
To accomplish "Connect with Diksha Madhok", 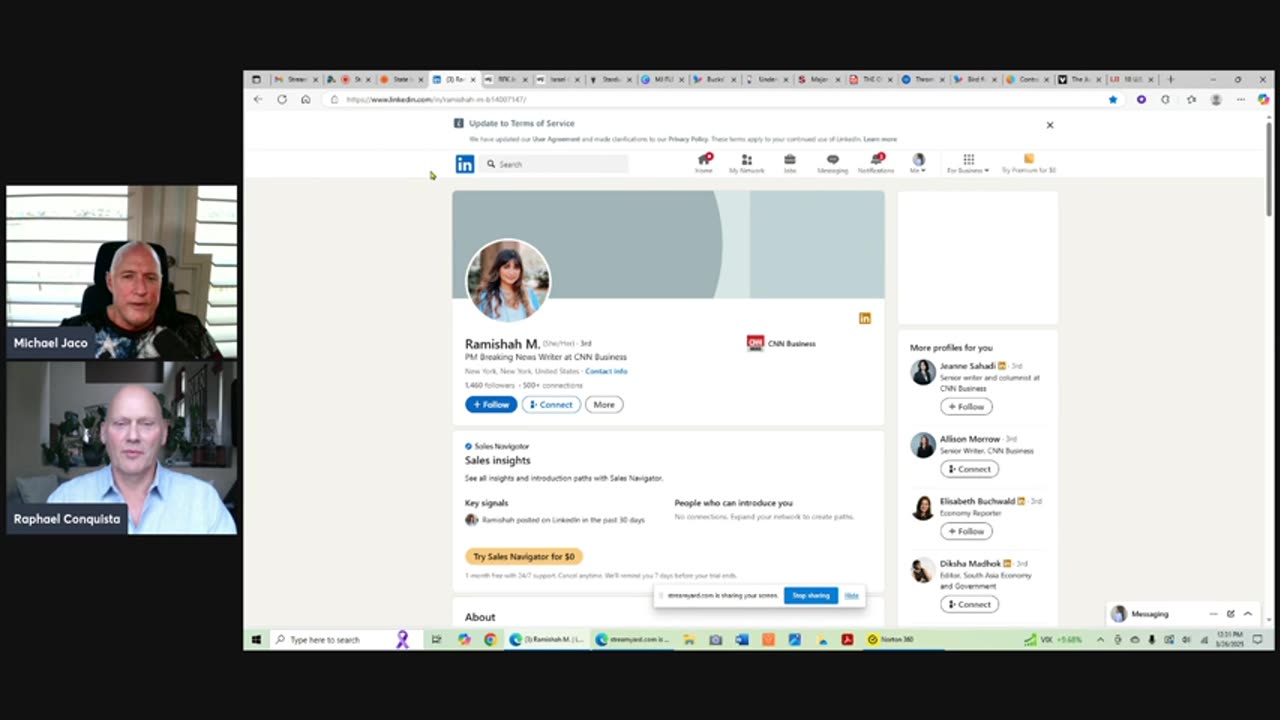I will tap(969, 605).
